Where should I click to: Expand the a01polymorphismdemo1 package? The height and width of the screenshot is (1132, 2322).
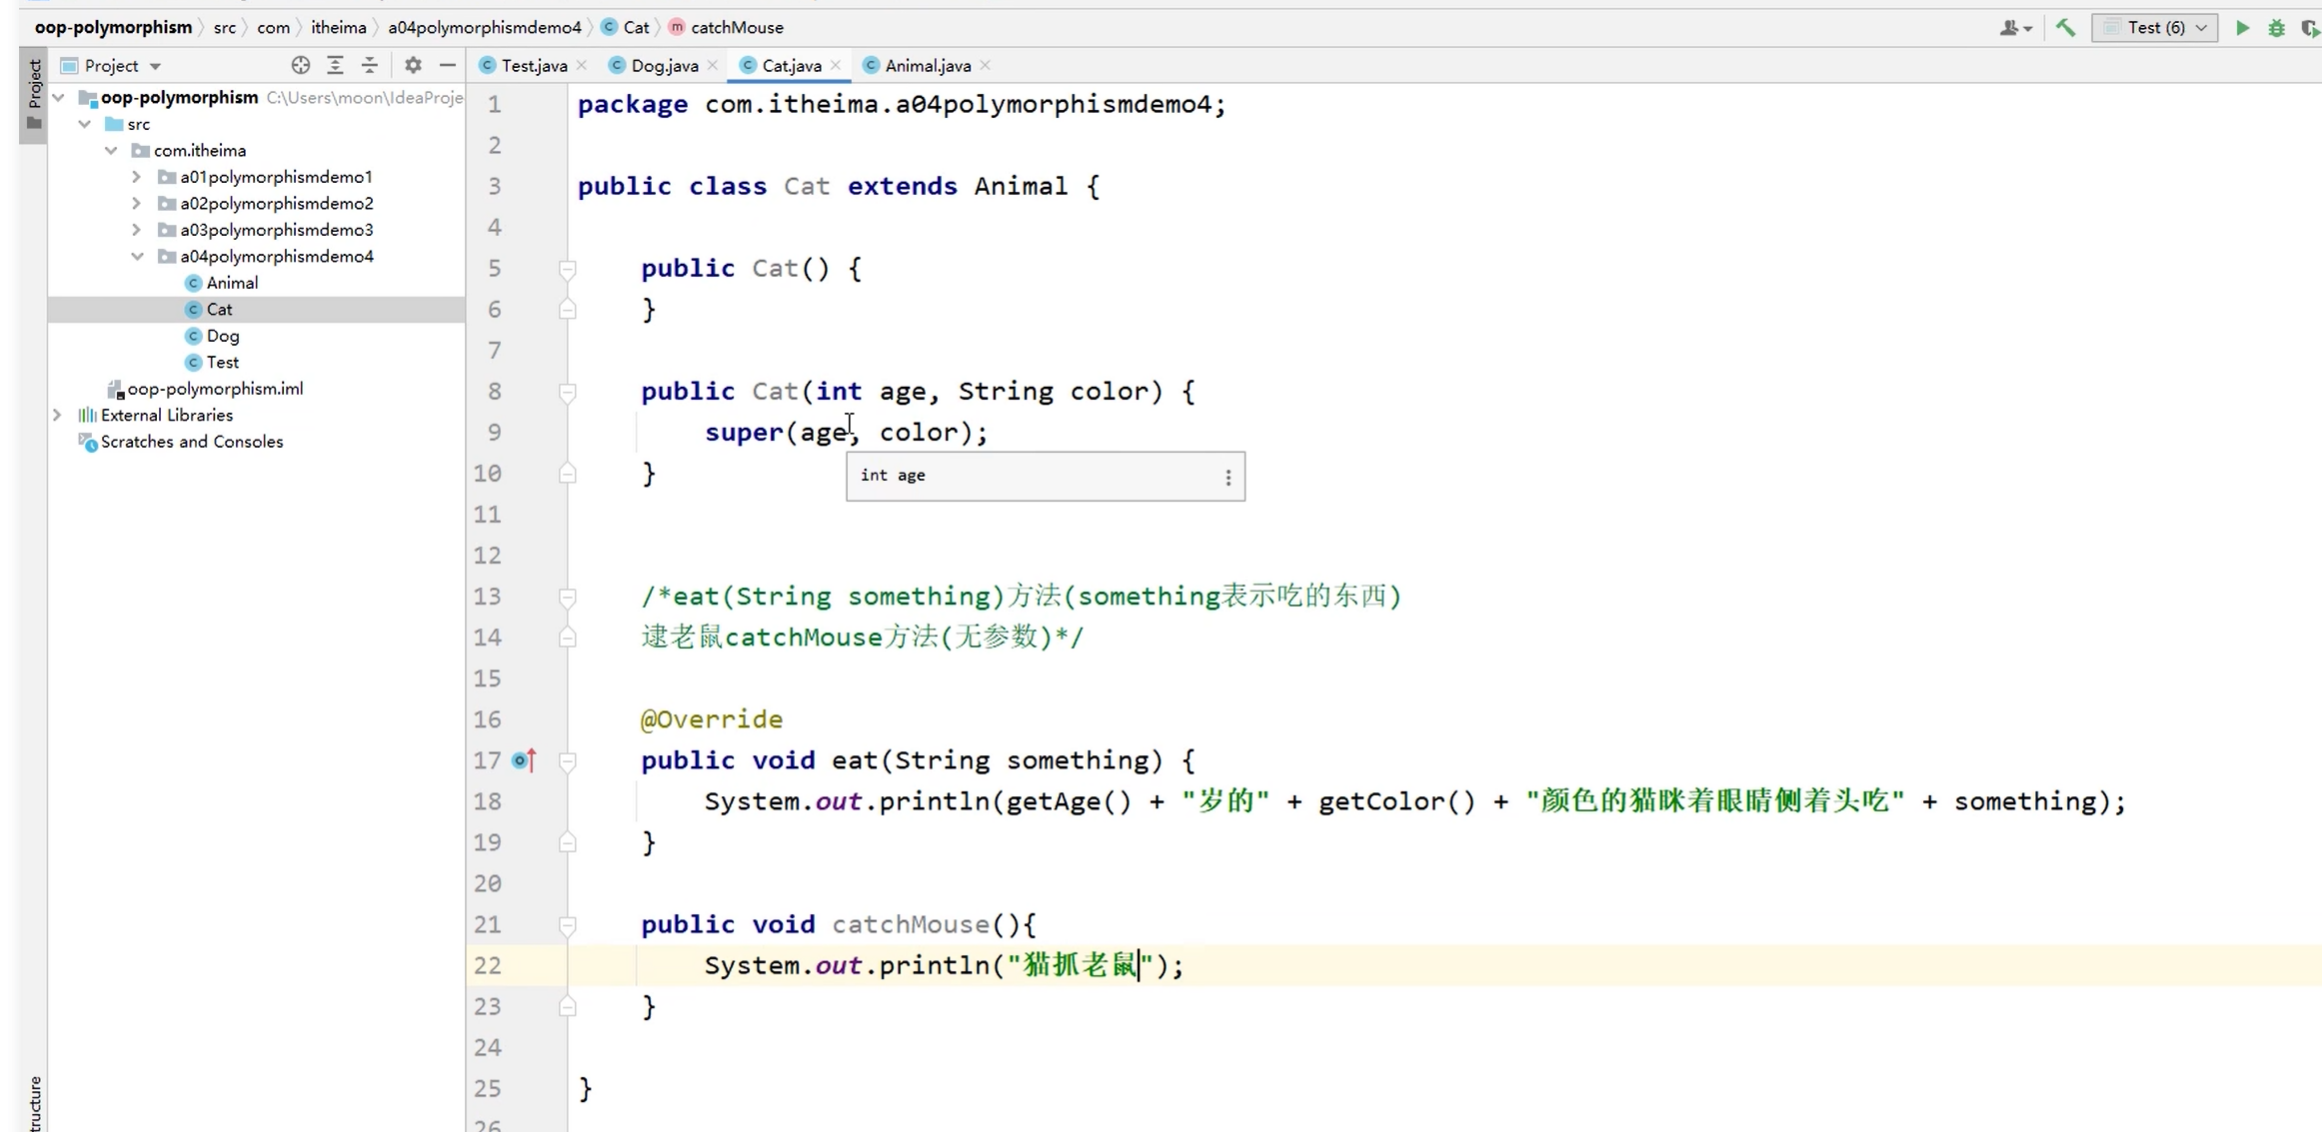136,176
